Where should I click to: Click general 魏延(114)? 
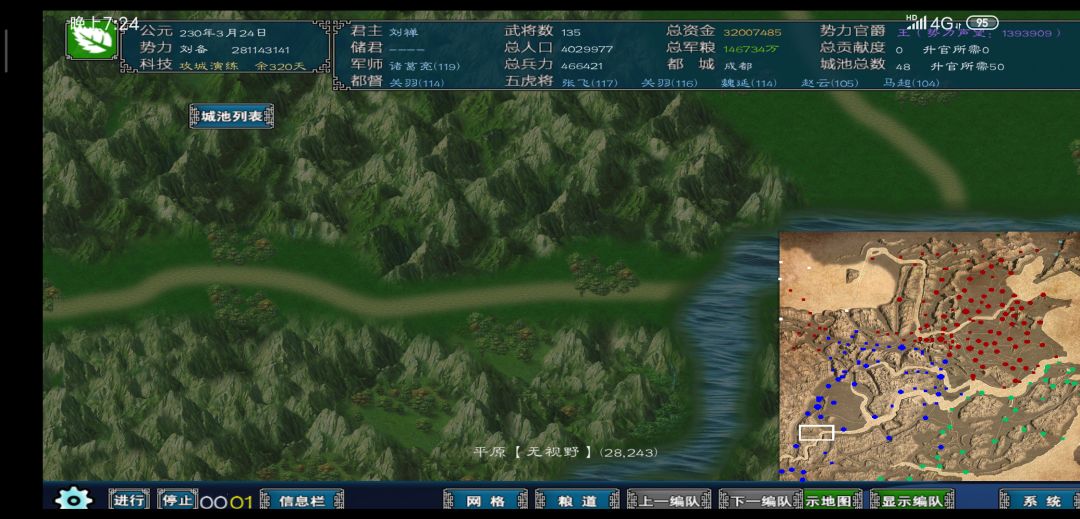pyautogui.click(x=748, y=83)
